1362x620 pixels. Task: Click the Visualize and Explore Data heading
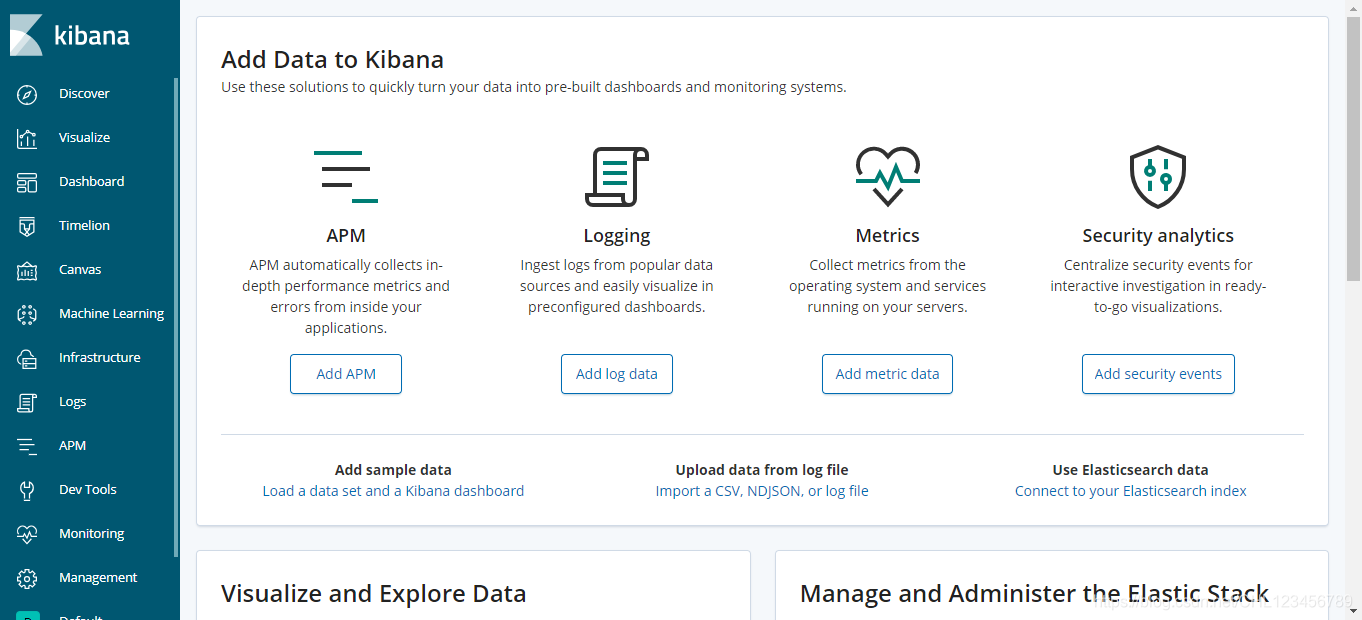[x=374, y=594]
